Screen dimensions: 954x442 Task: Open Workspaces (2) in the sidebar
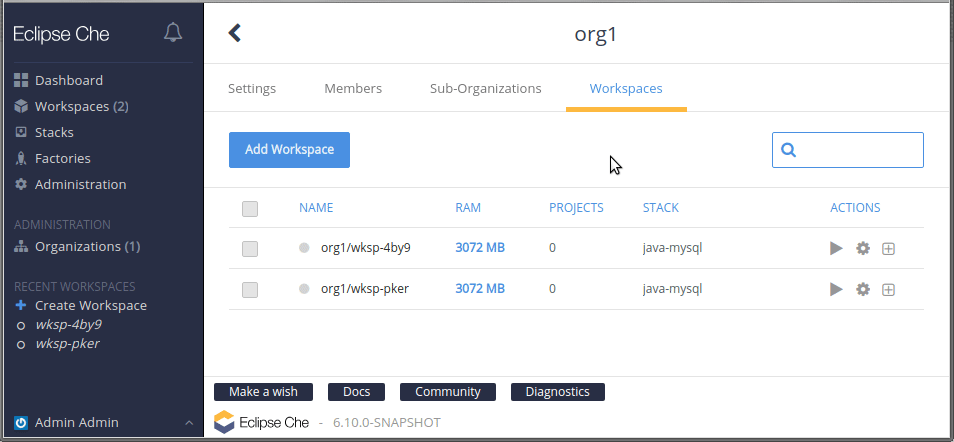pos(82,107)
